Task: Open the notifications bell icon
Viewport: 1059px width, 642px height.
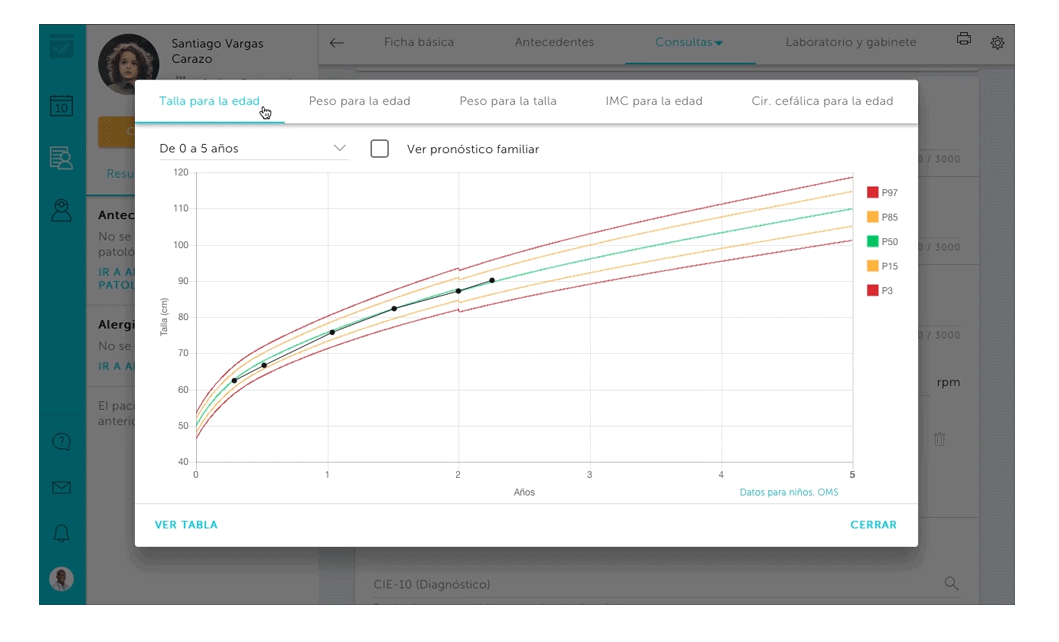Action: [61, 533]
